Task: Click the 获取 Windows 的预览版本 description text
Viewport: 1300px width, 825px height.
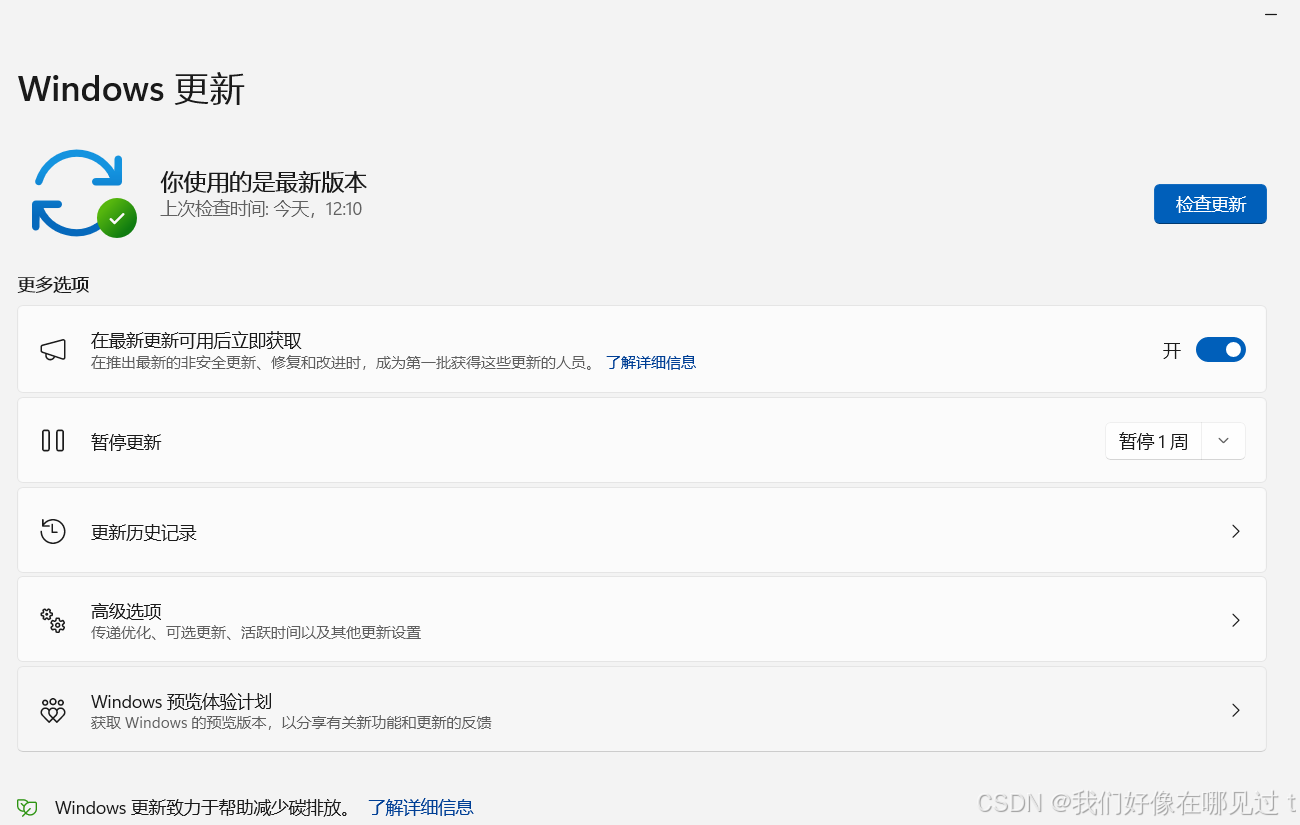Action: click(x=291, y=722)
